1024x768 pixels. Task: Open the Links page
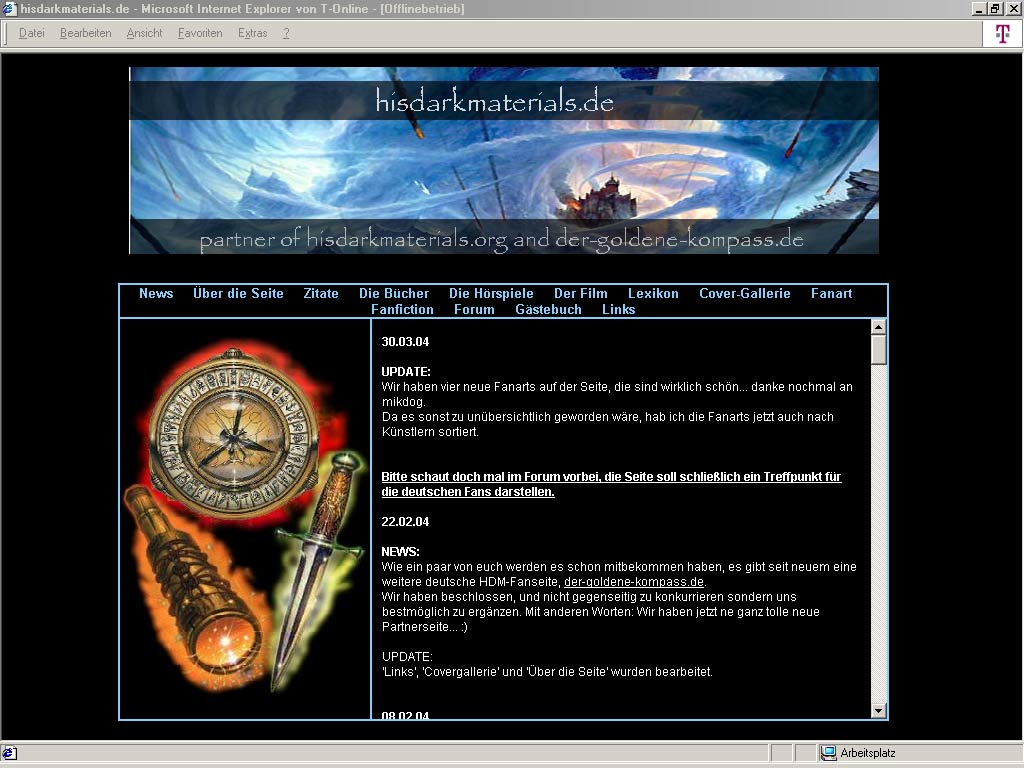[x=618, y=310]
